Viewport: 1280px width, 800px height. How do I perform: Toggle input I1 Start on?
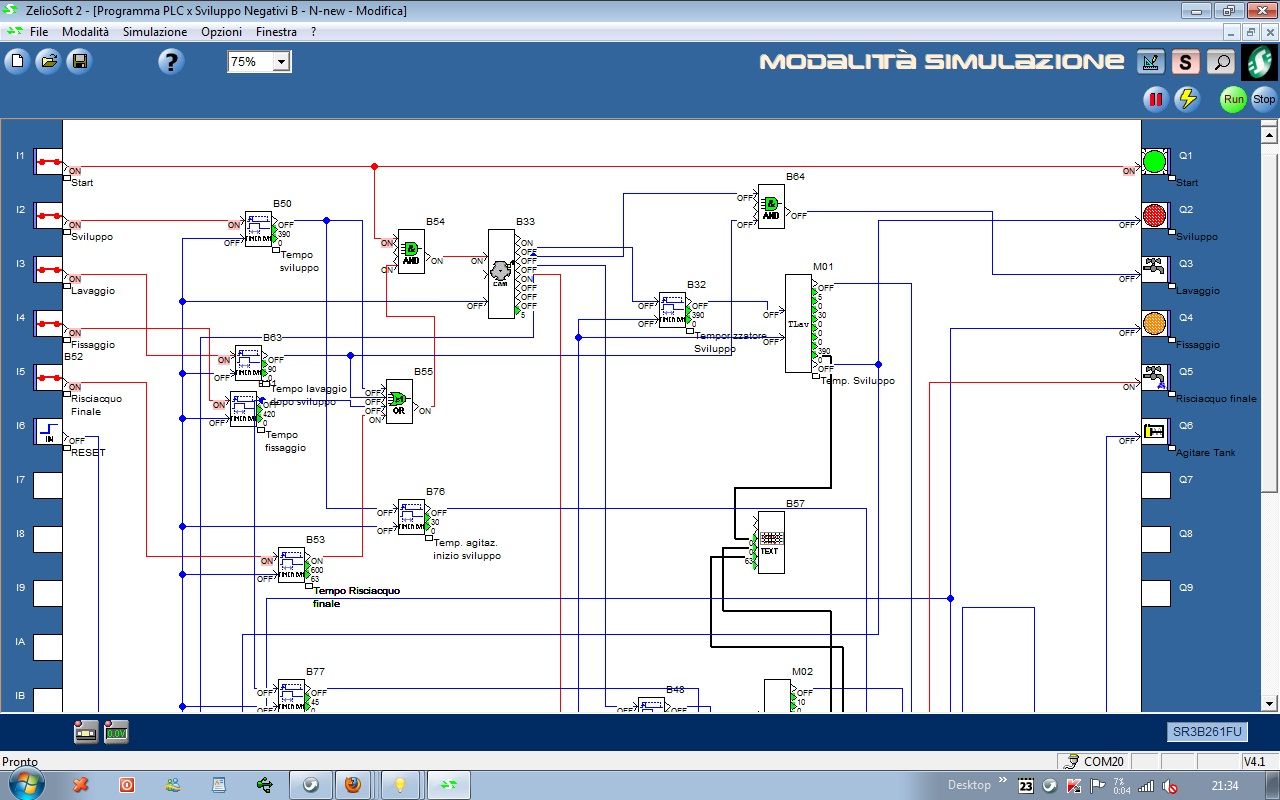48,163
